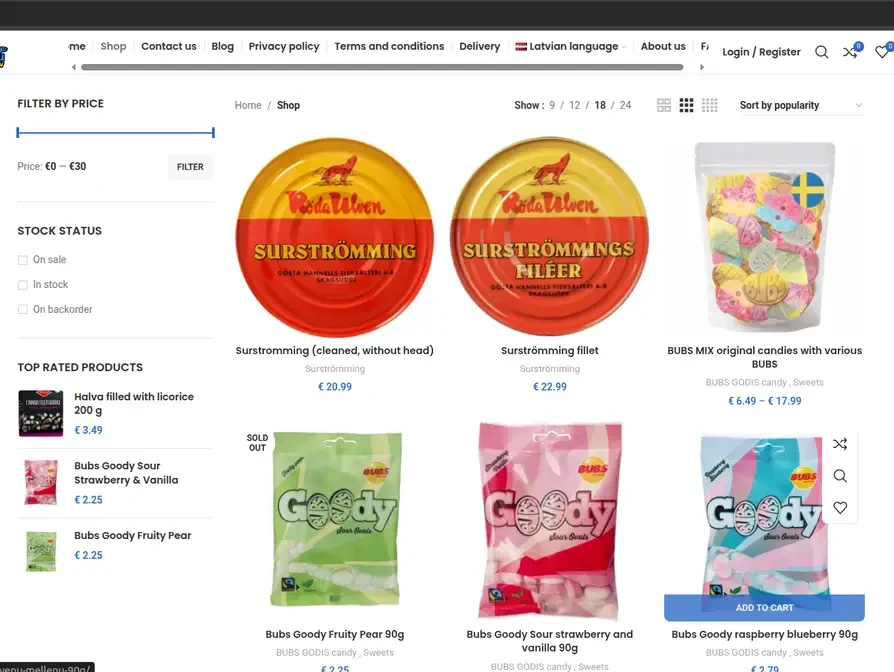
Task: Open Bubs Goody Fruity Pear sidebar thumbnail
Action: 41,551
